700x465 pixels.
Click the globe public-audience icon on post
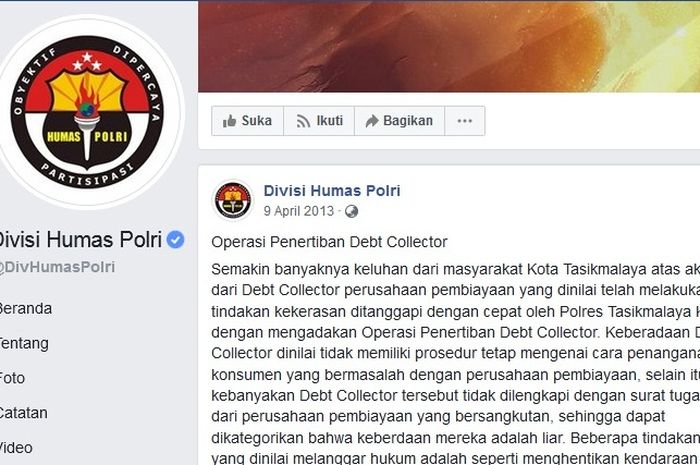click(351, 211)
